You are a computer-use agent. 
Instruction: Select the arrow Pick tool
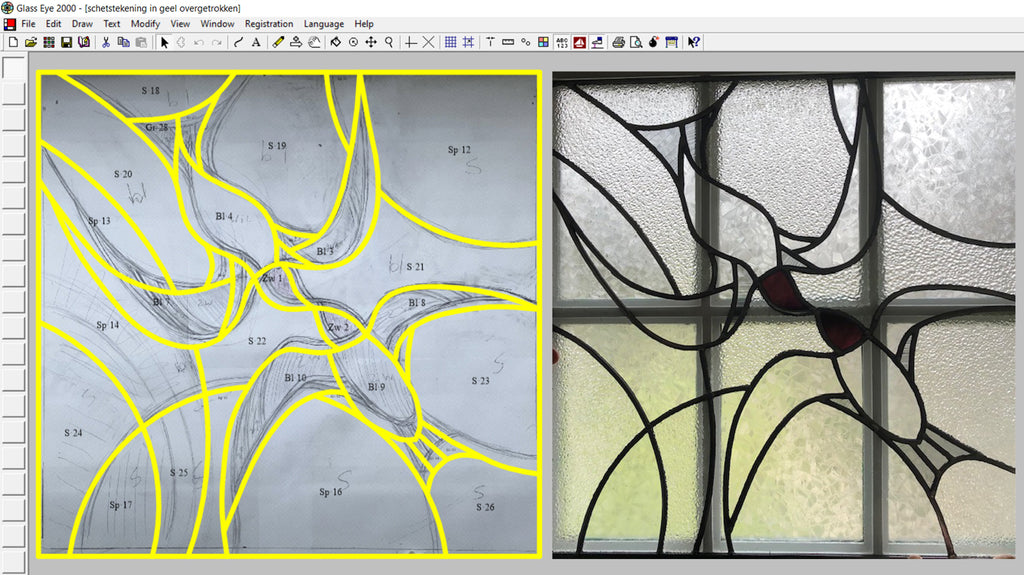pos(165,42)
